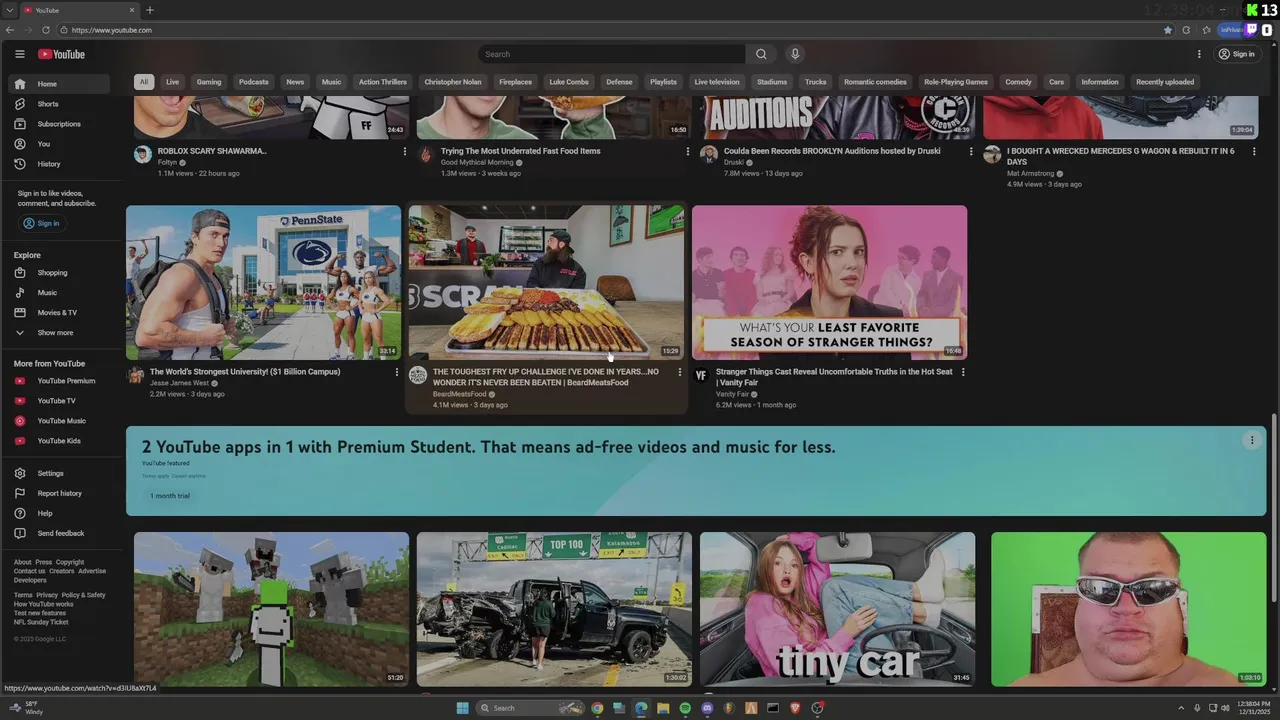Viewport: 1280px width, 720px height.
Task: Open the Vanity Fair channel link
Action: point(732,394)
